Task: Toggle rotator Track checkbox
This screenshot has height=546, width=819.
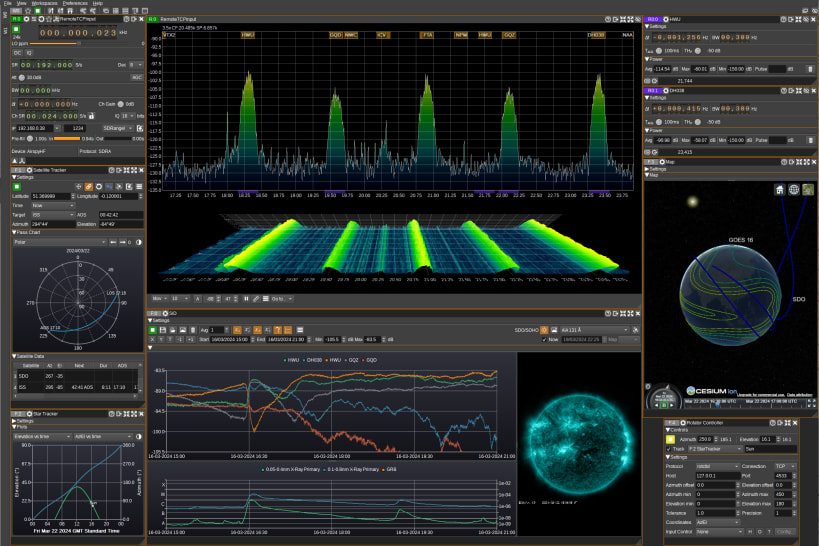Action: coord(669,449)
